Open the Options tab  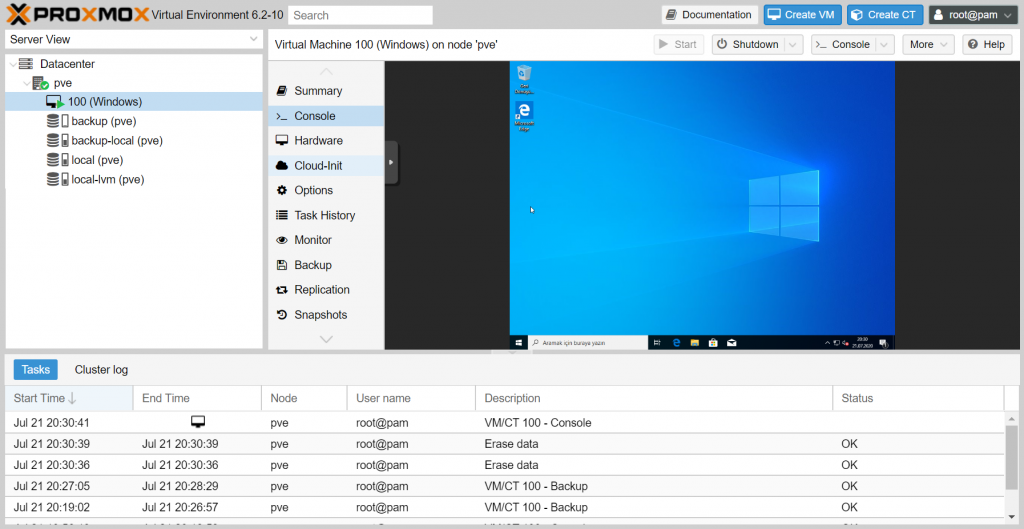click(x=326, y=190)
